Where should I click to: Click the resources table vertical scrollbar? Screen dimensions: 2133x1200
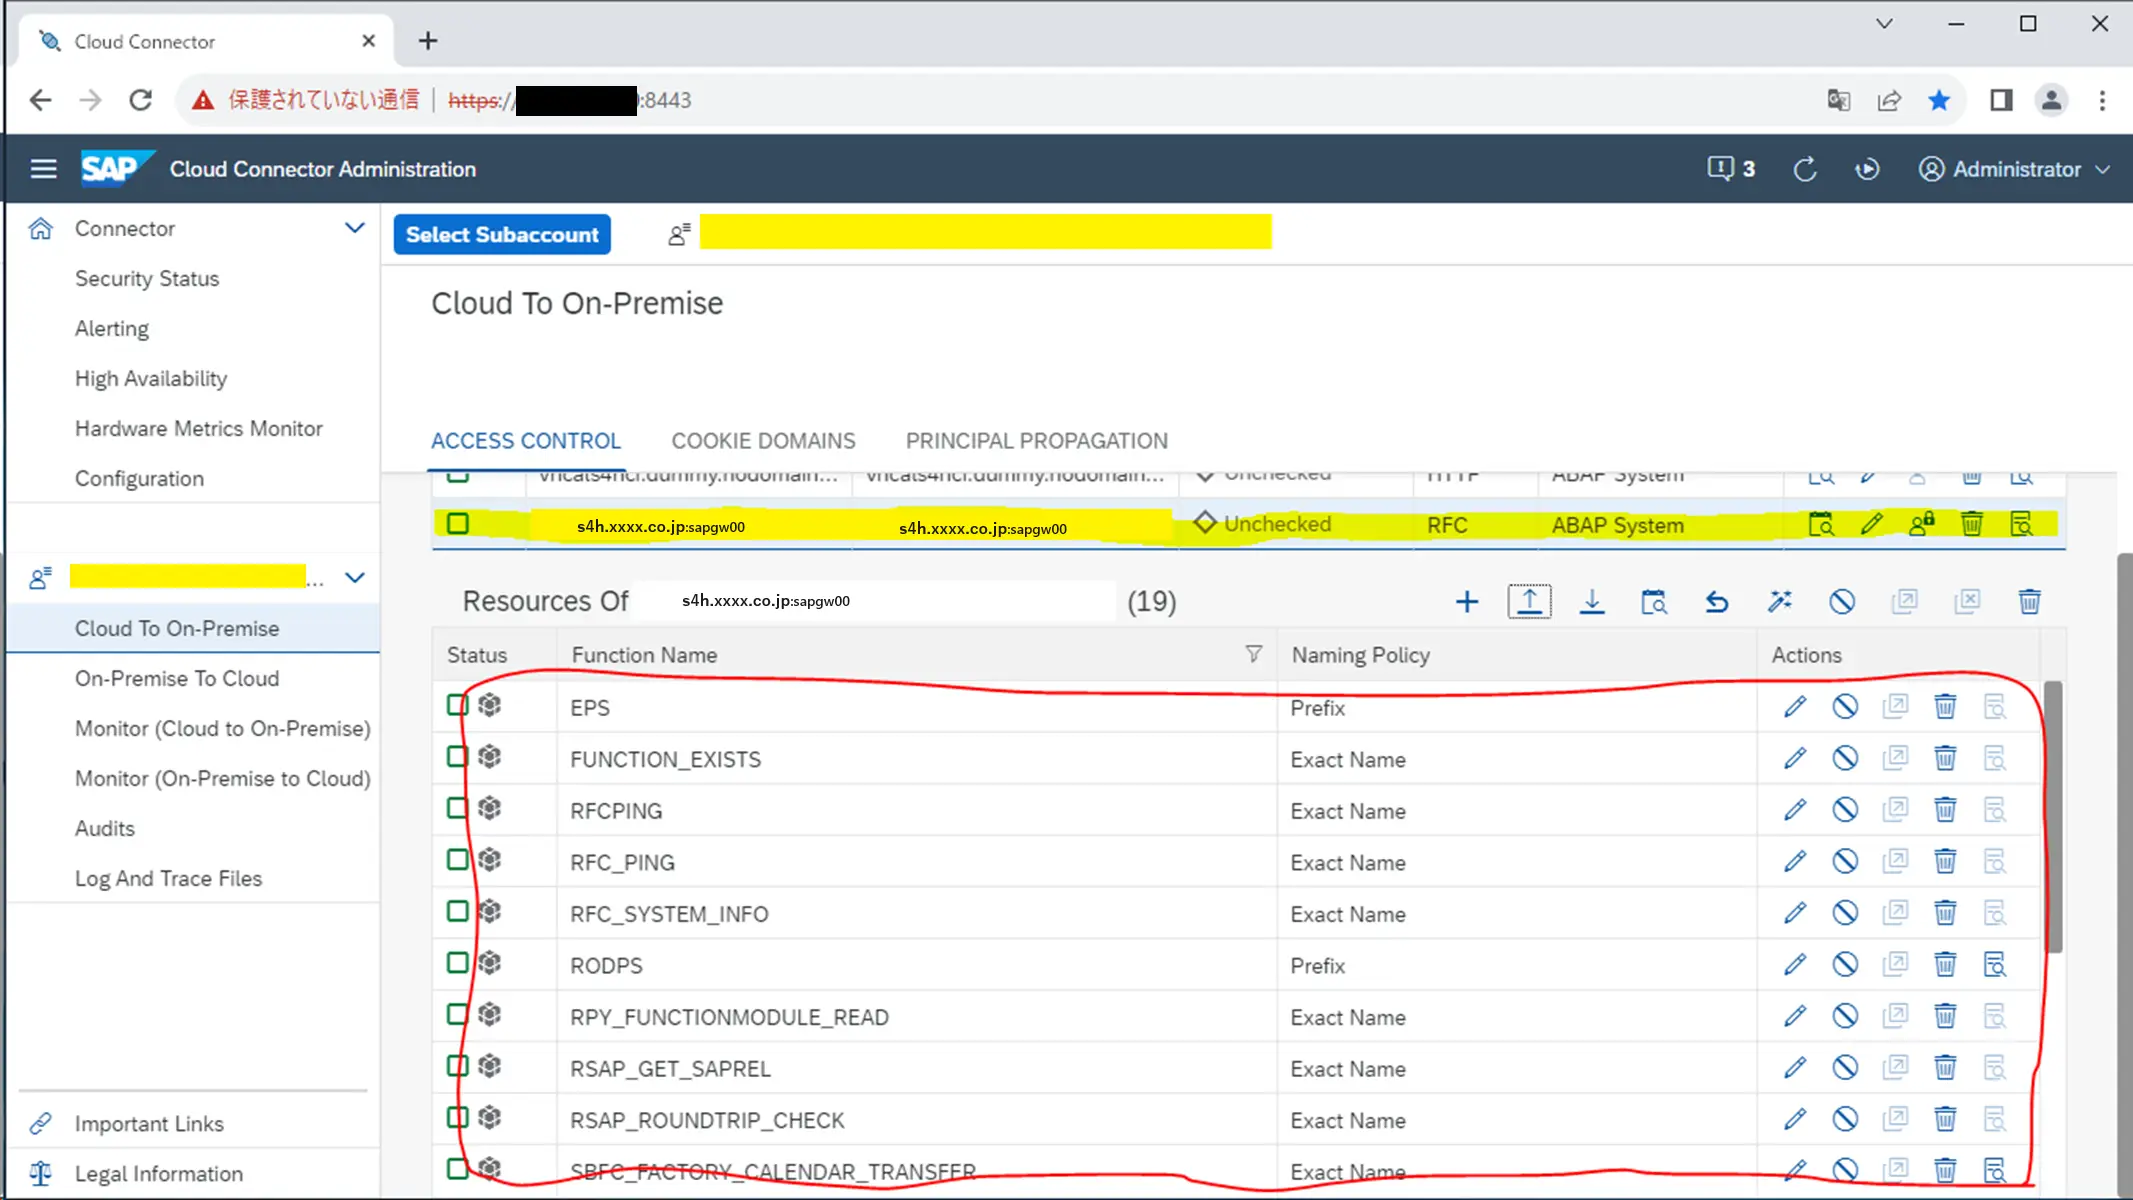click(x=2053, y=816)
